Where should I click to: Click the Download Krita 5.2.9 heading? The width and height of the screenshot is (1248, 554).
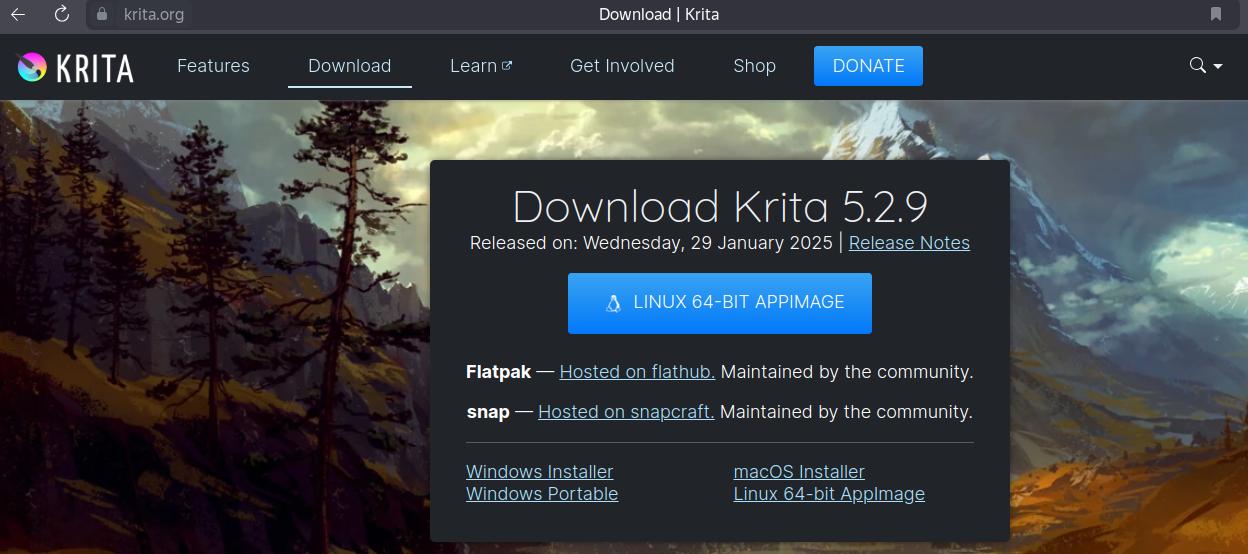[720, 207]
